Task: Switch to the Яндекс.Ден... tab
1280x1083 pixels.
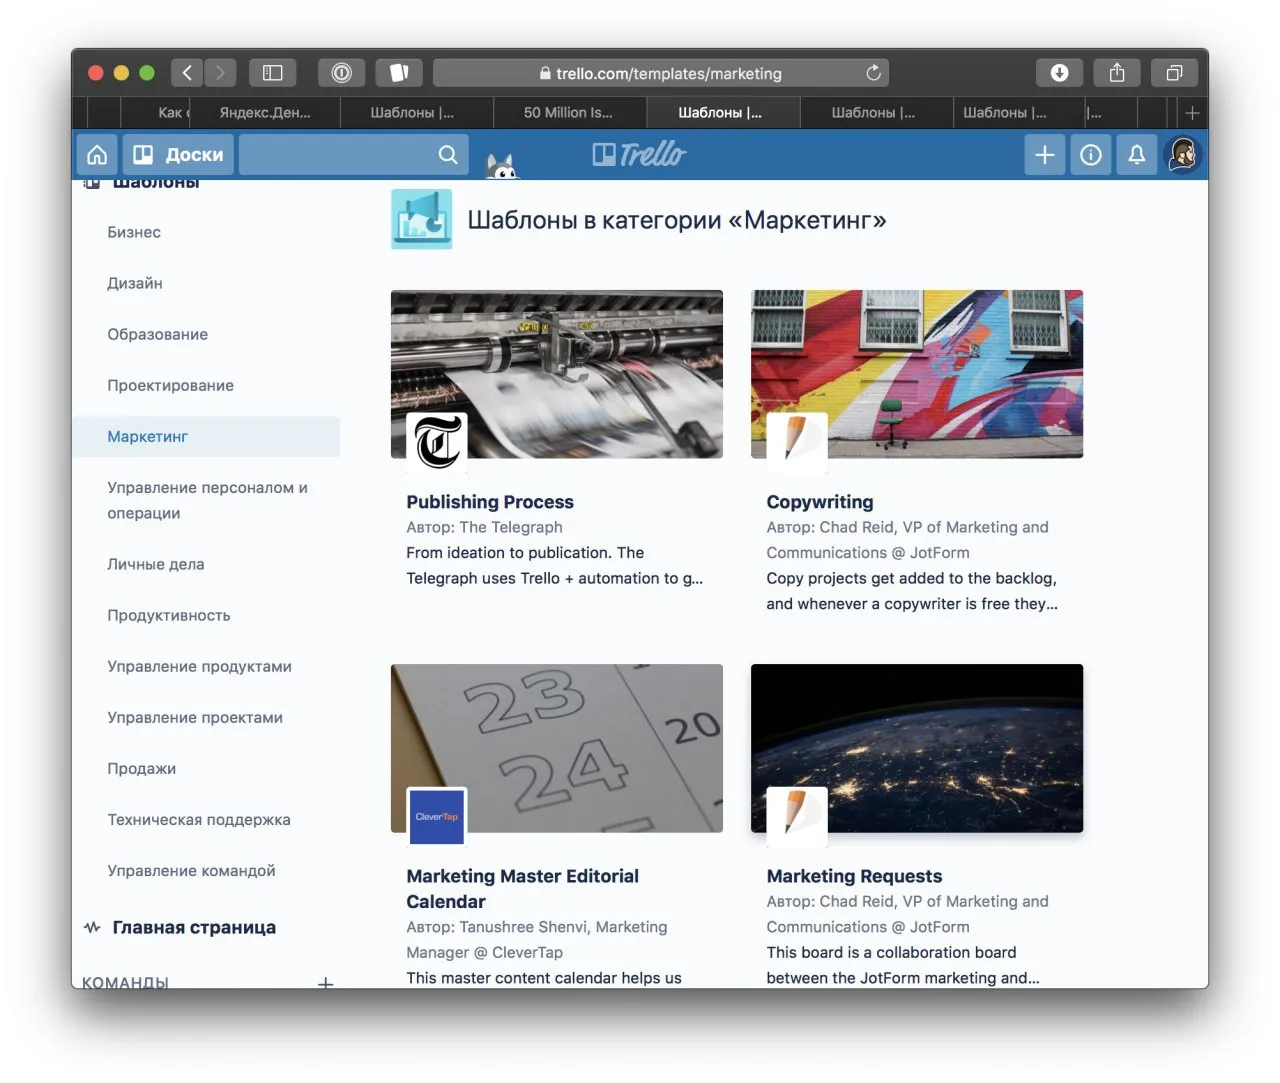Action: 265,113
